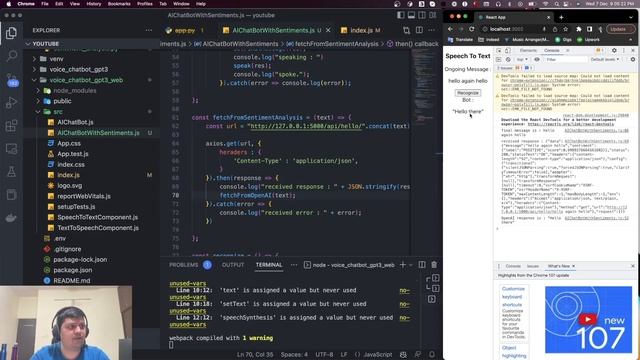Screen dimensions: 640x360
Task: Open top context dropdown in console
Action: pyautogui.click(x=522, y=60)
